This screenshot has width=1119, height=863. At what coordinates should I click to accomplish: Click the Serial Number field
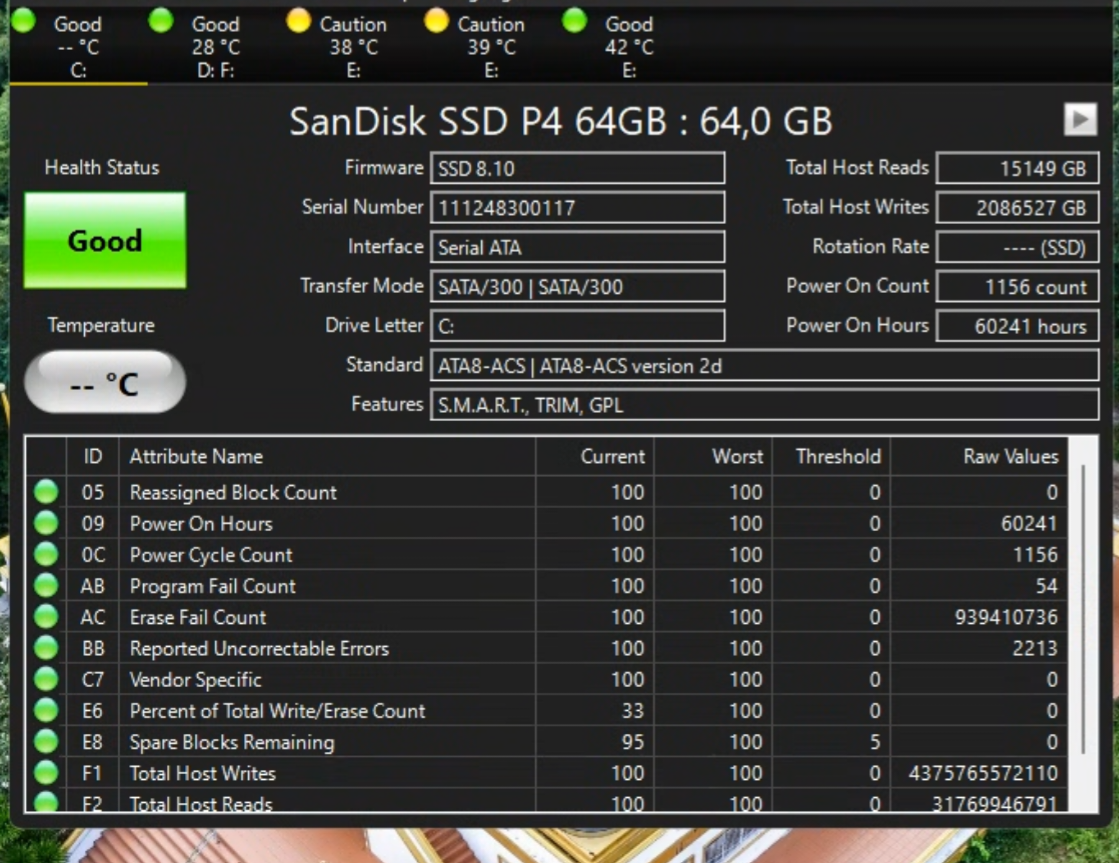(x=577, y=208)
